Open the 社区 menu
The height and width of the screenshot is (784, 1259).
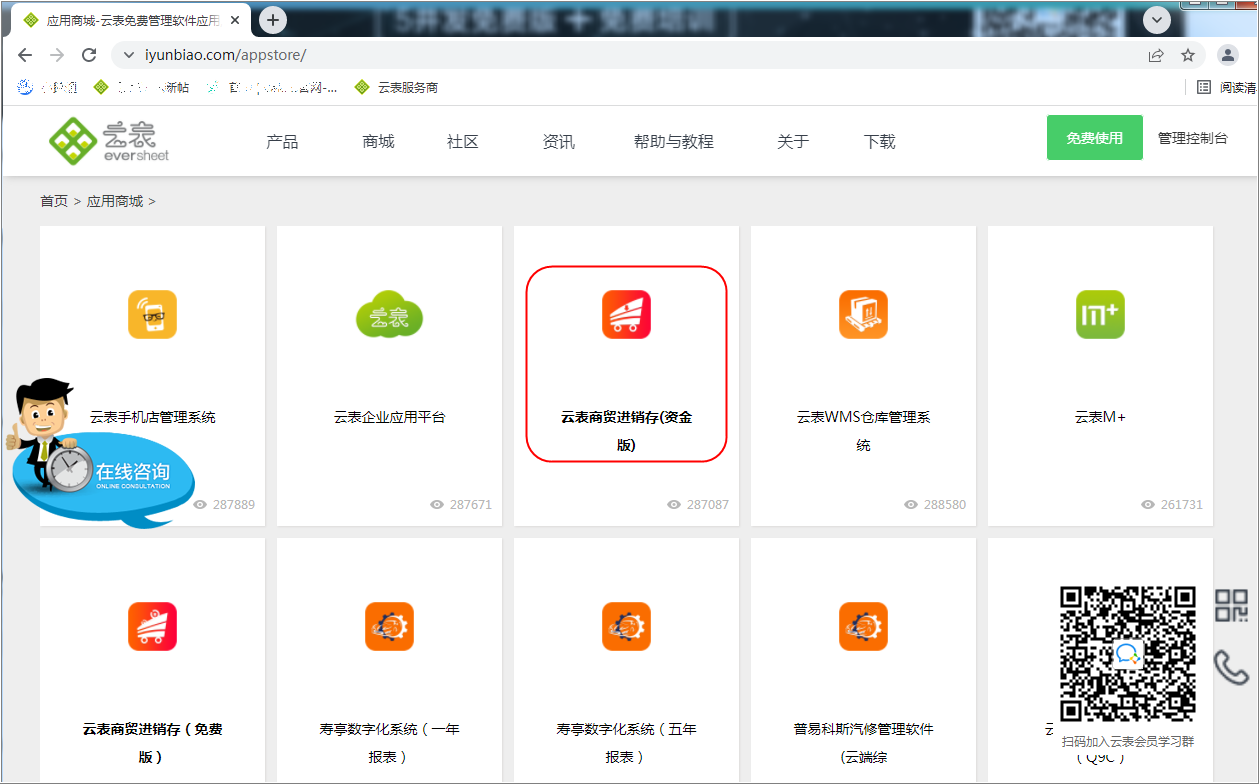pyautogui.click(x=463, y=142)
